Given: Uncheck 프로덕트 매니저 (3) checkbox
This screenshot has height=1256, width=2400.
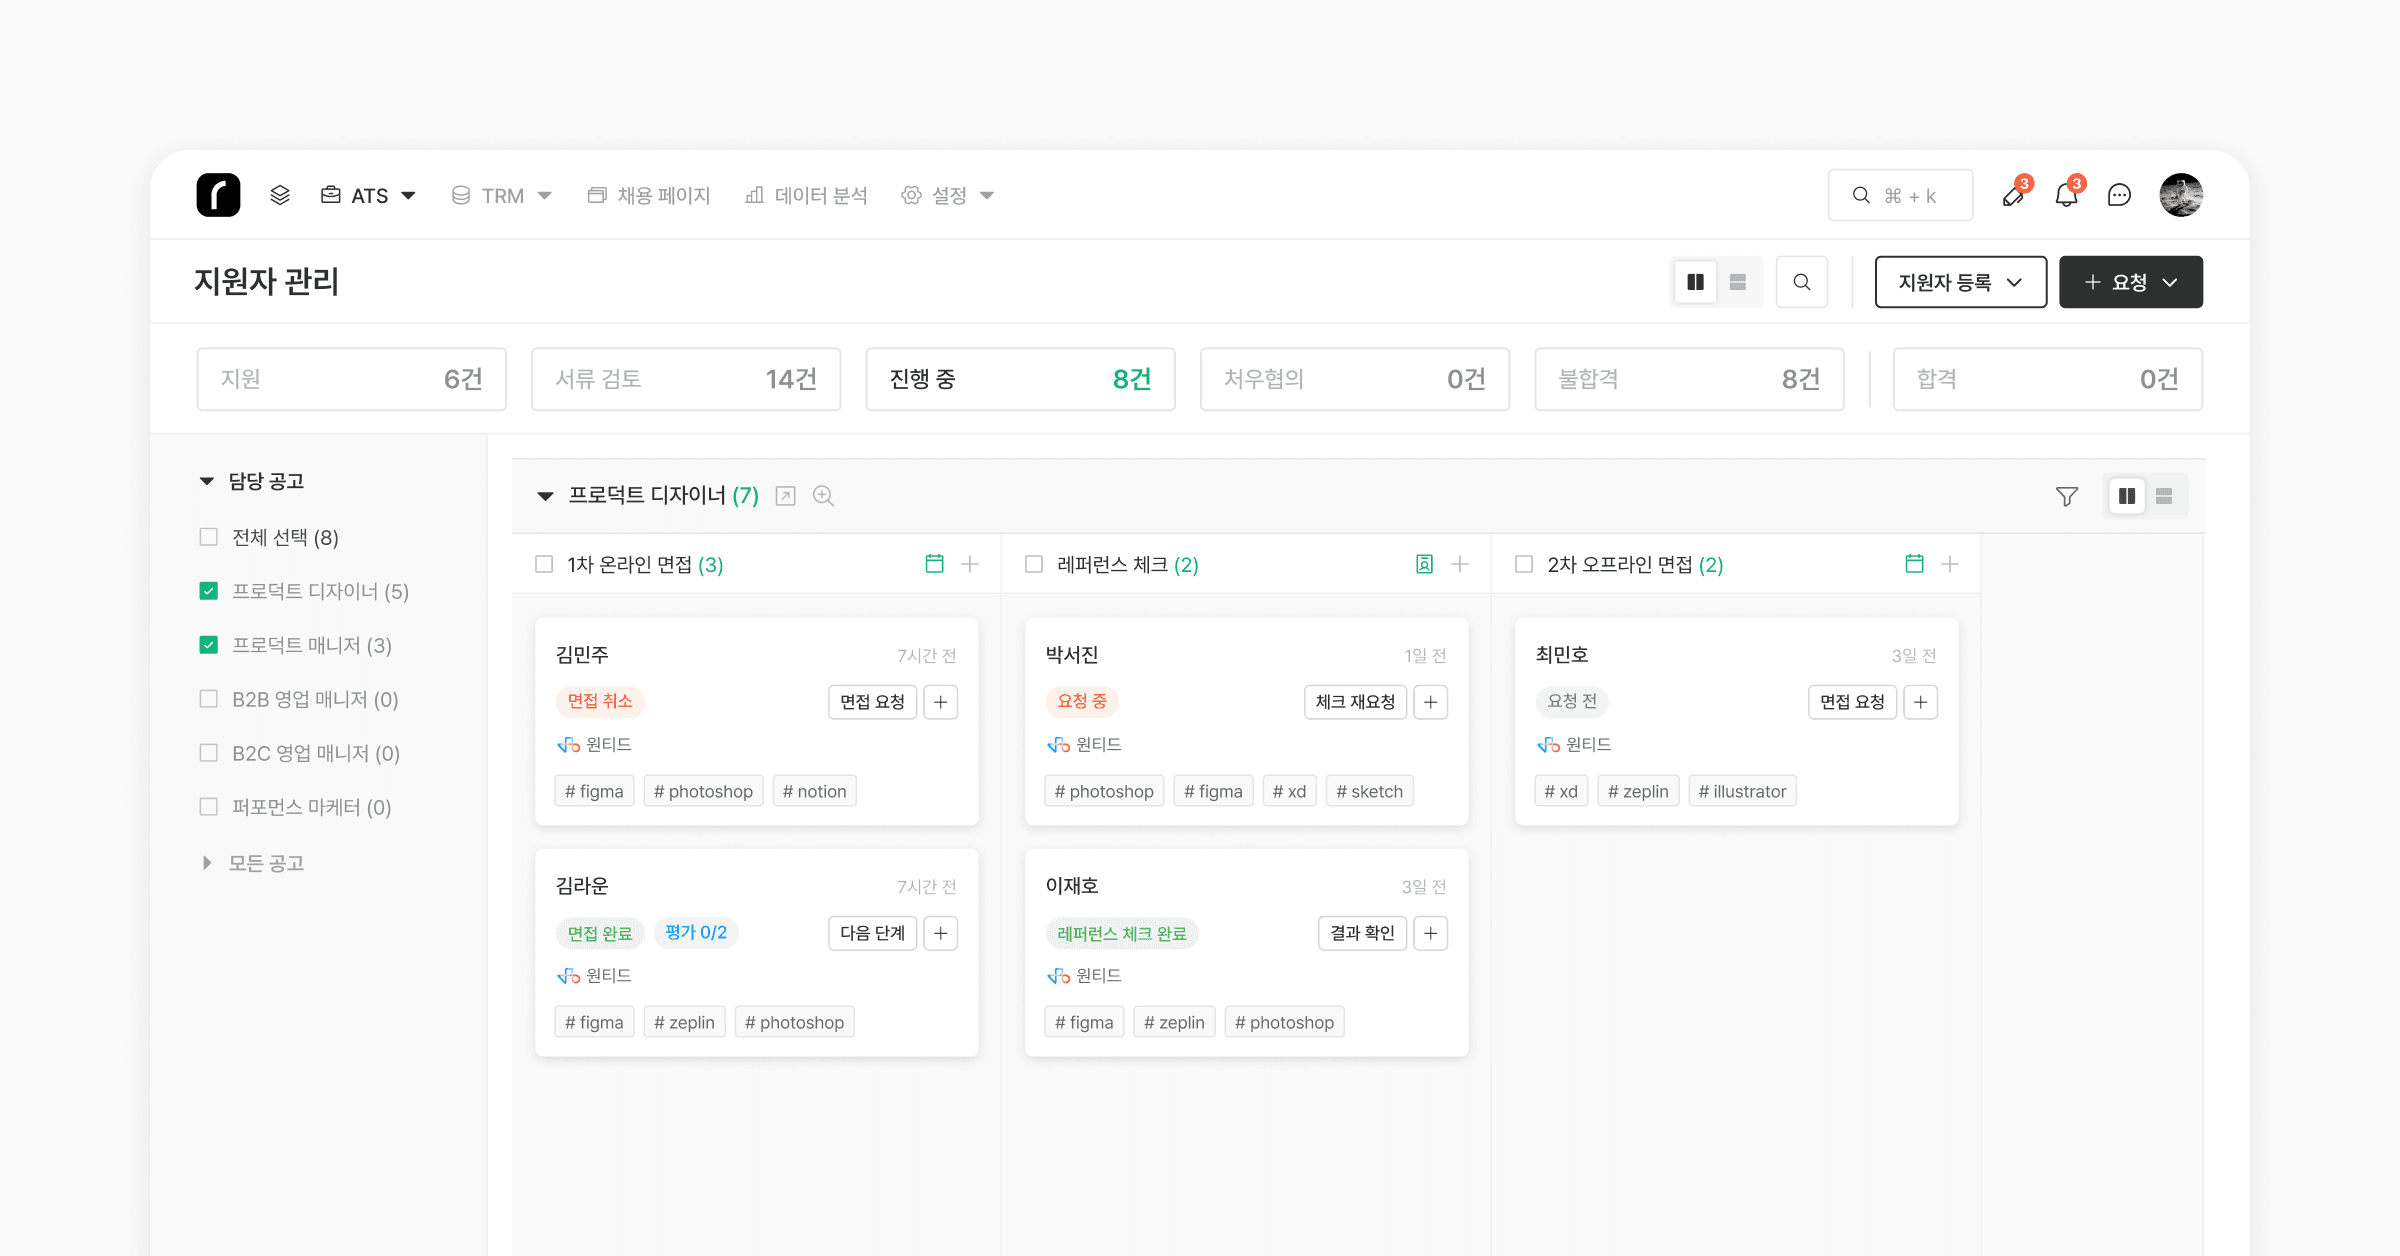Looking at the screenshot, I should (x=209, y=645).
